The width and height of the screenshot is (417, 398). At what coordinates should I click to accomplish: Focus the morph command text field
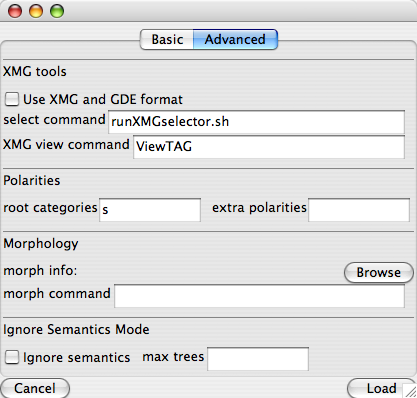tap(259, 296)
